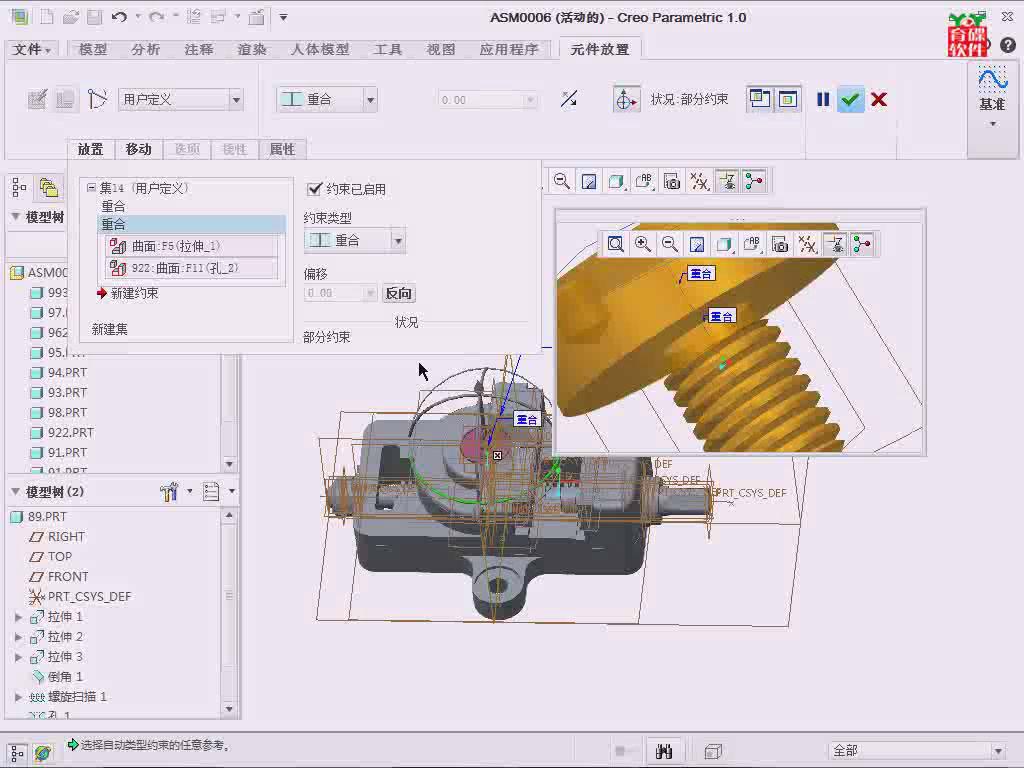
Task: Click Zoom In icon in the preview window toolbar
Action: [643, 244]
